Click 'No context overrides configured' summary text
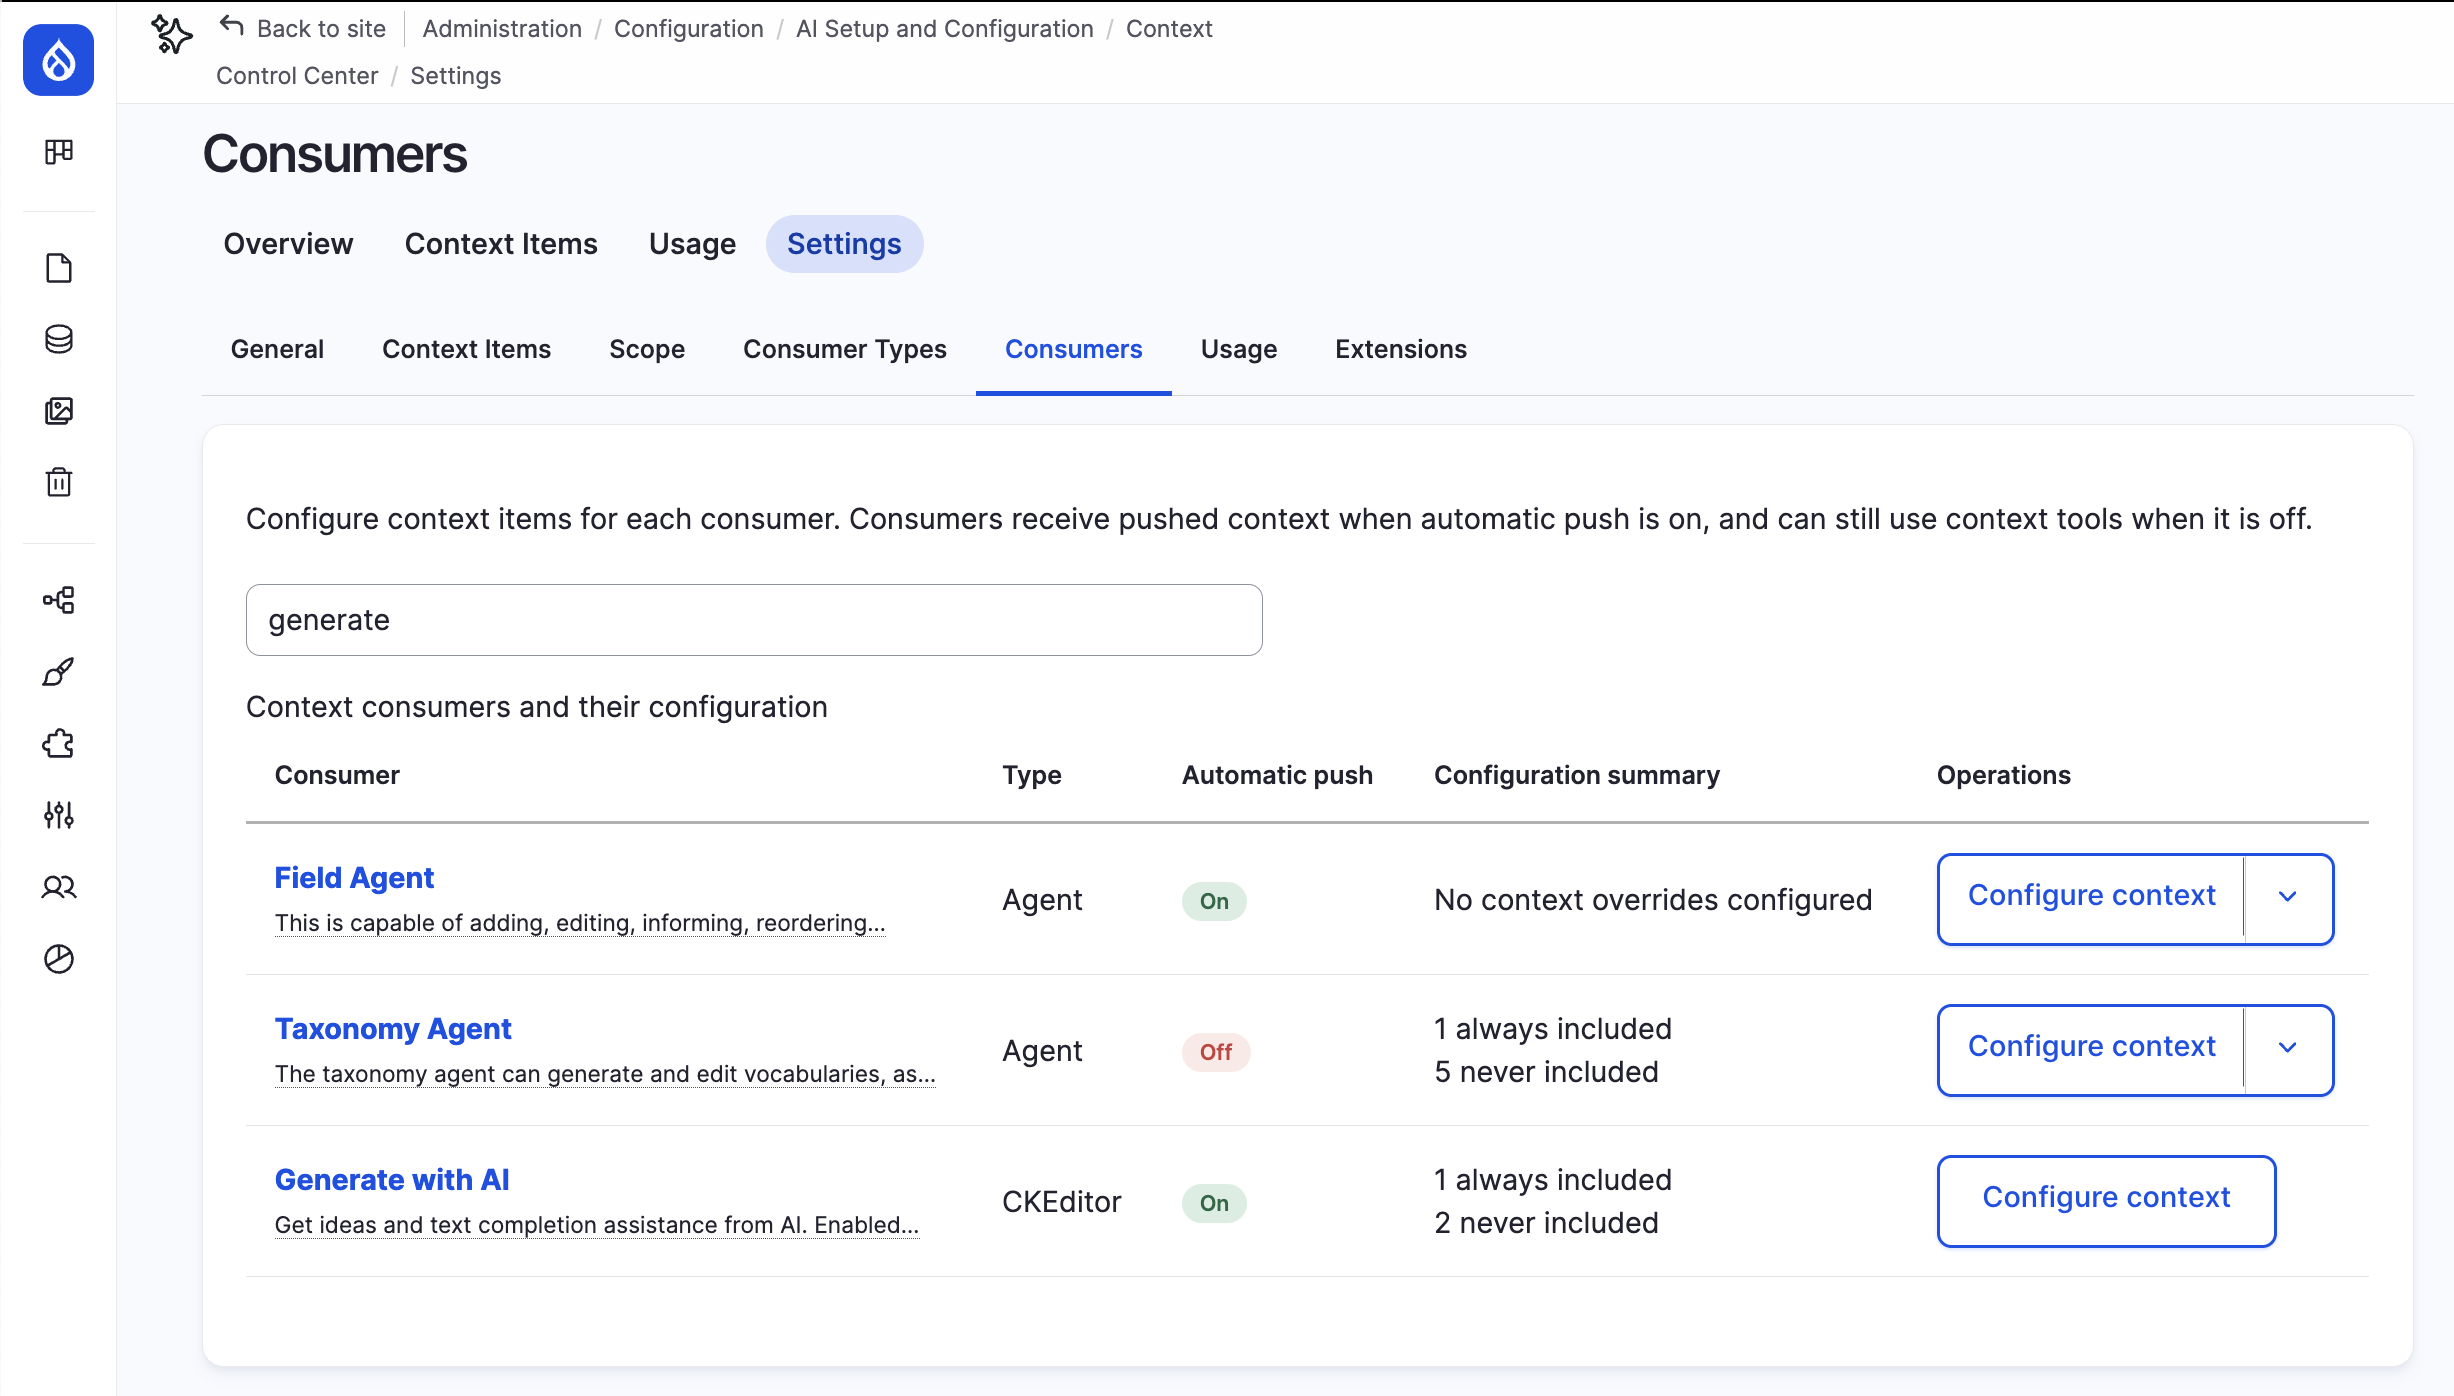 (x=1653, y=900)
